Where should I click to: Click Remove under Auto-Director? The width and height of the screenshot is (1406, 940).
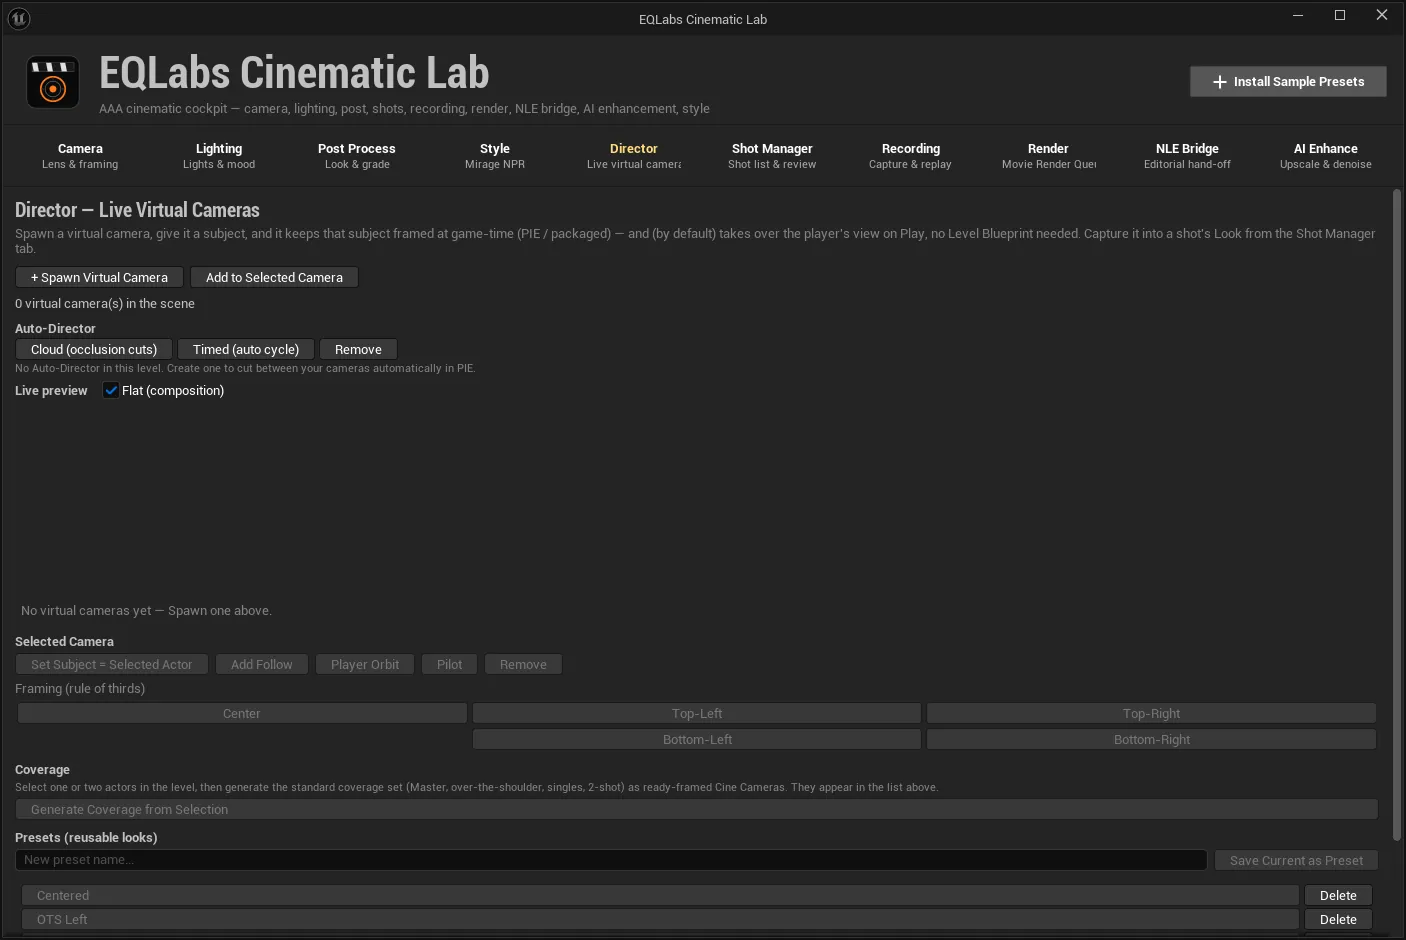(x=358, y=349)
